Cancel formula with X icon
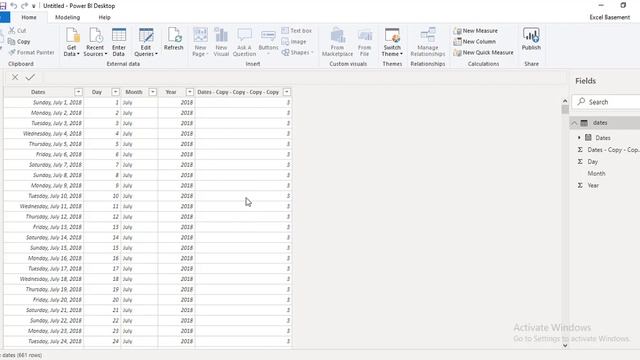Image resolution: width=640 pixels, height=360 pixels. (x=15, y=77)
